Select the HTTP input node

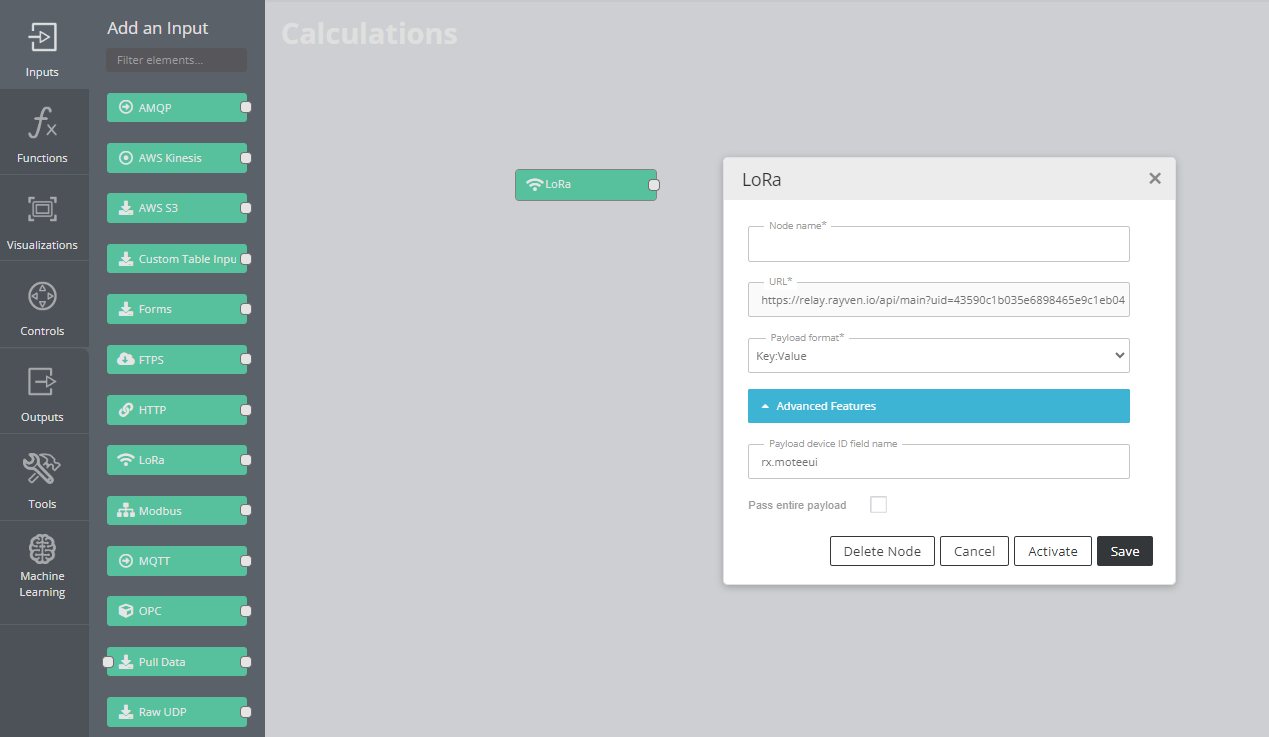point(177,410)
